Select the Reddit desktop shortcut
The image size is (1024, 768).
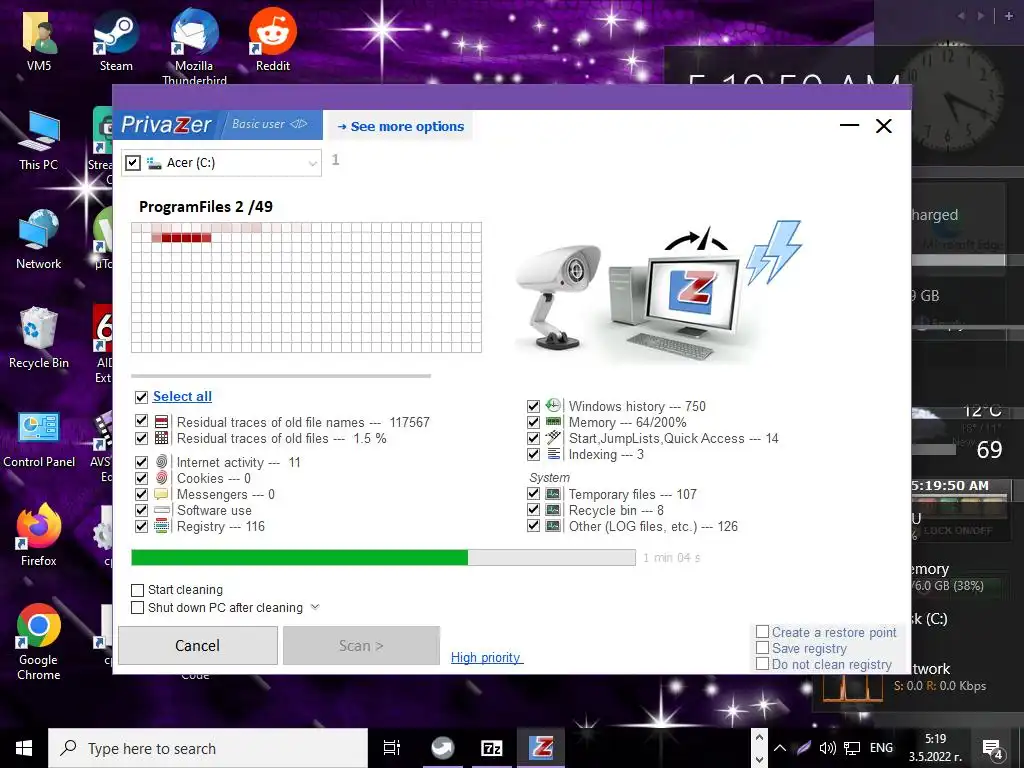pos(272,40)
